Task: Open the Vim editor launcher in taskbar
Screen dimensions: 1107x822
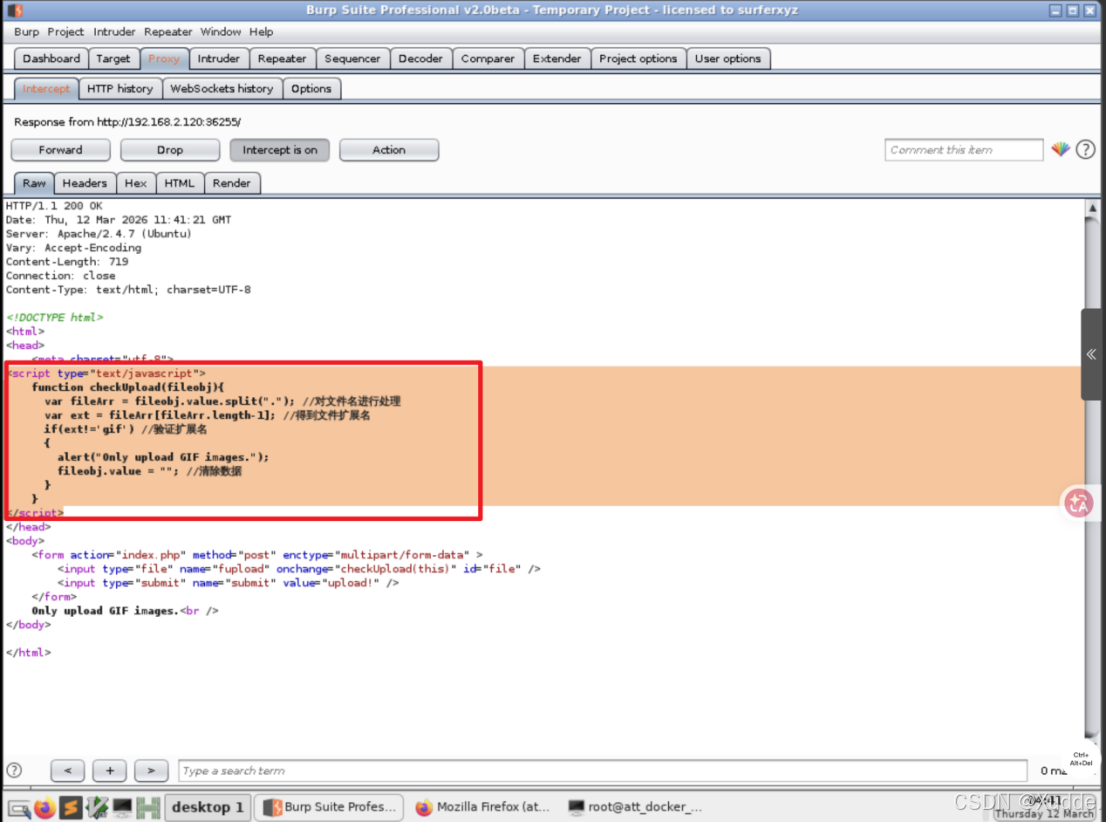Action: click(x=97, y=807)
